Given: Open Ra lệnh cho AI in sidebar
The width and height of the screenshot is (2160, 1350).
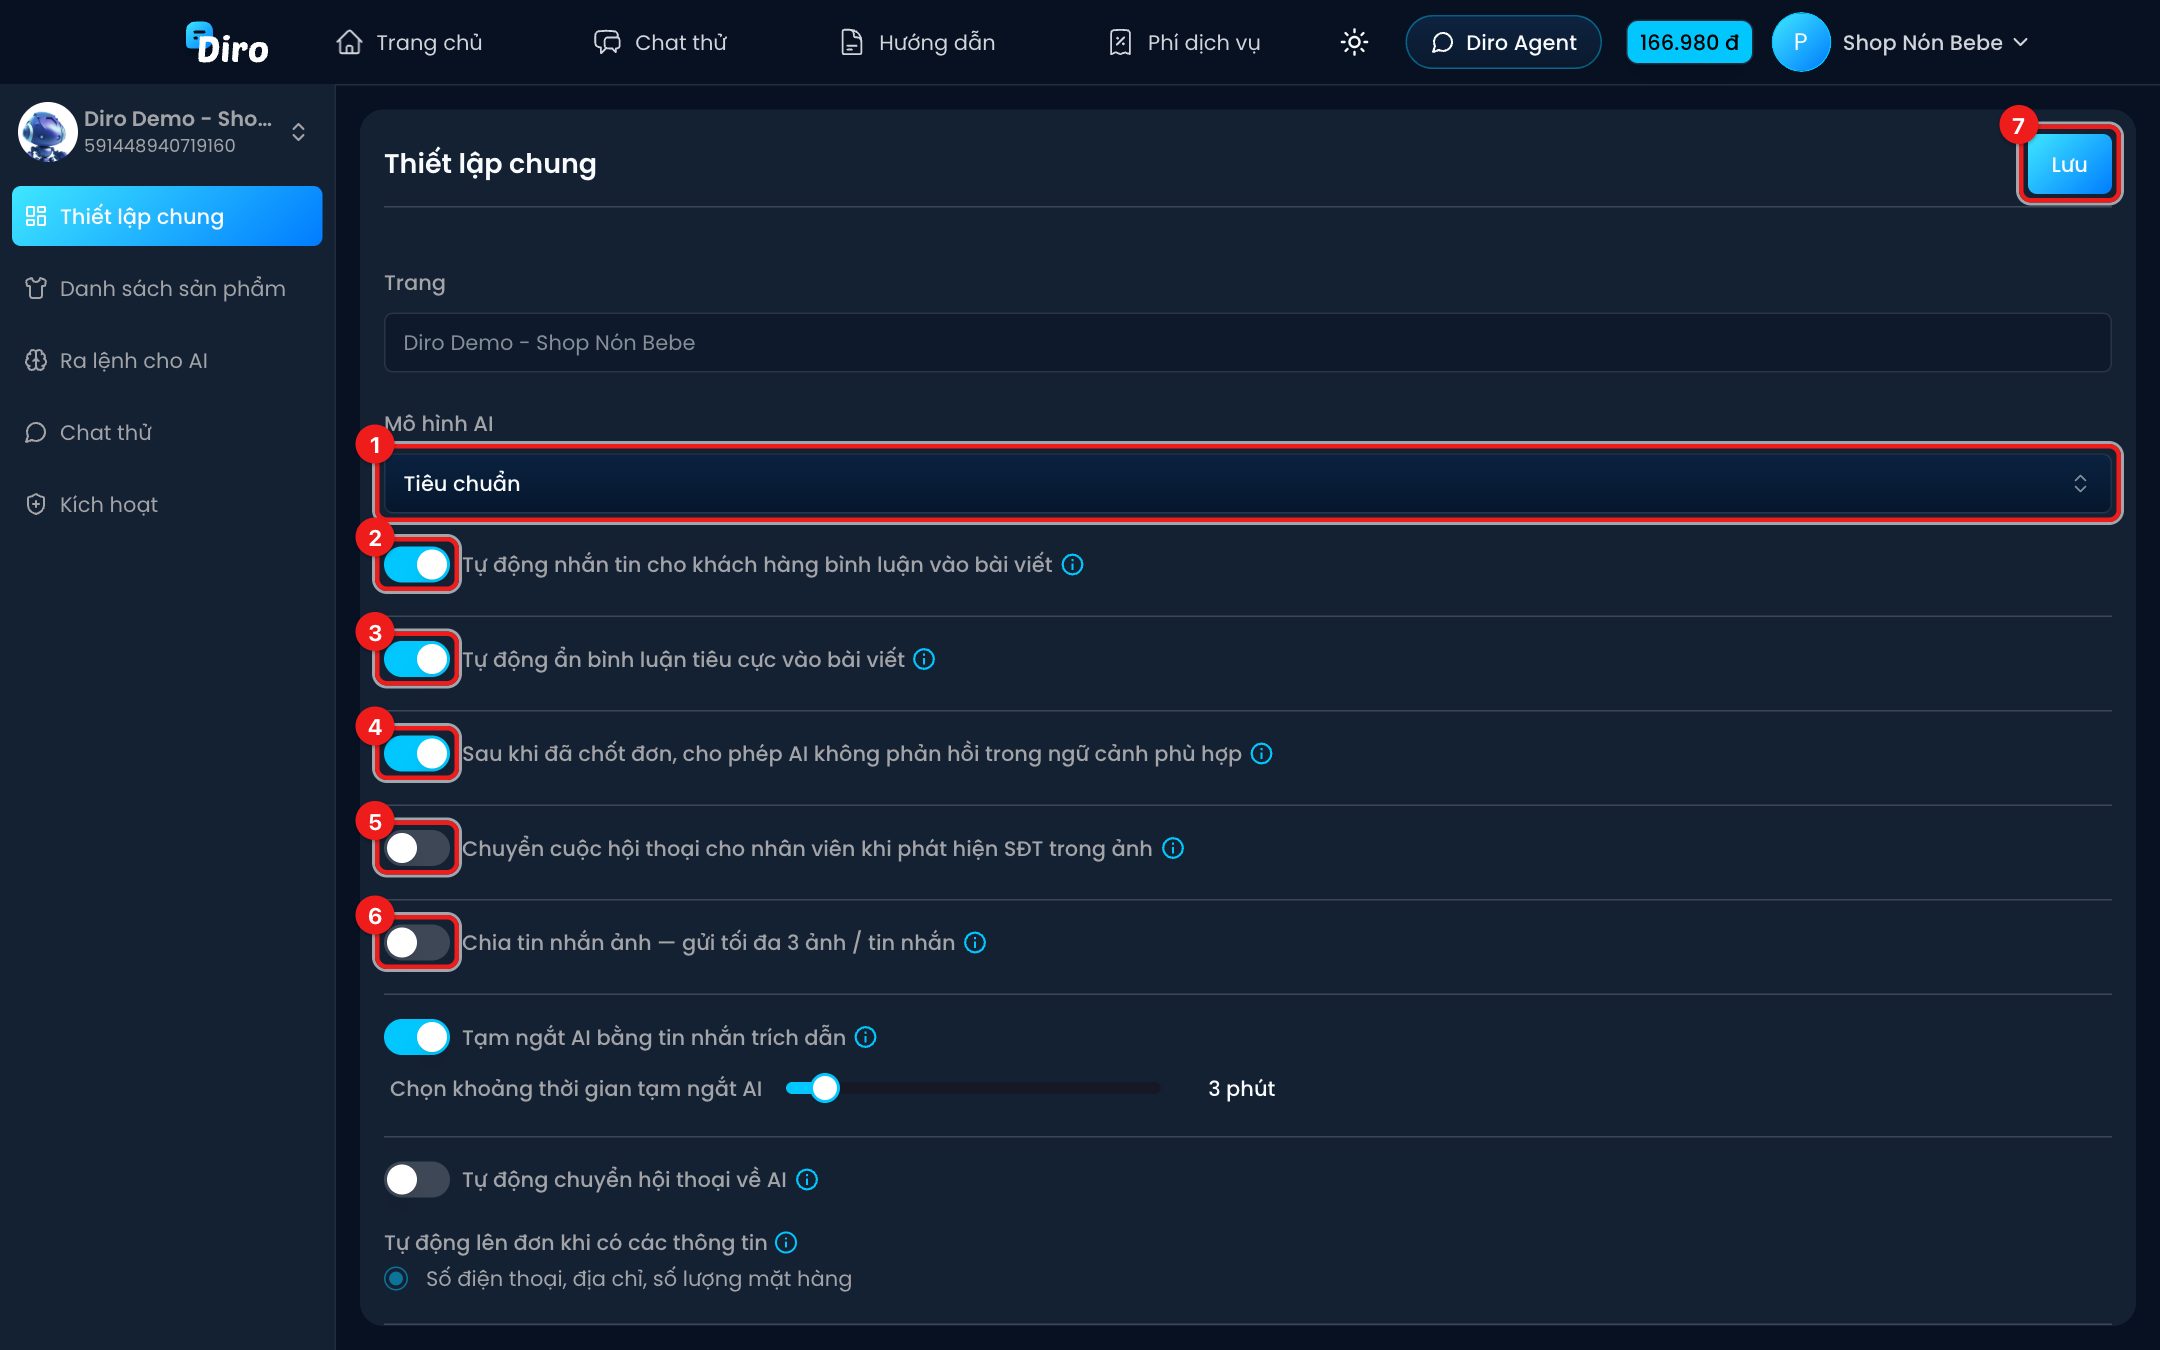Looking at the screenshot, I should [x=167, y=360].
